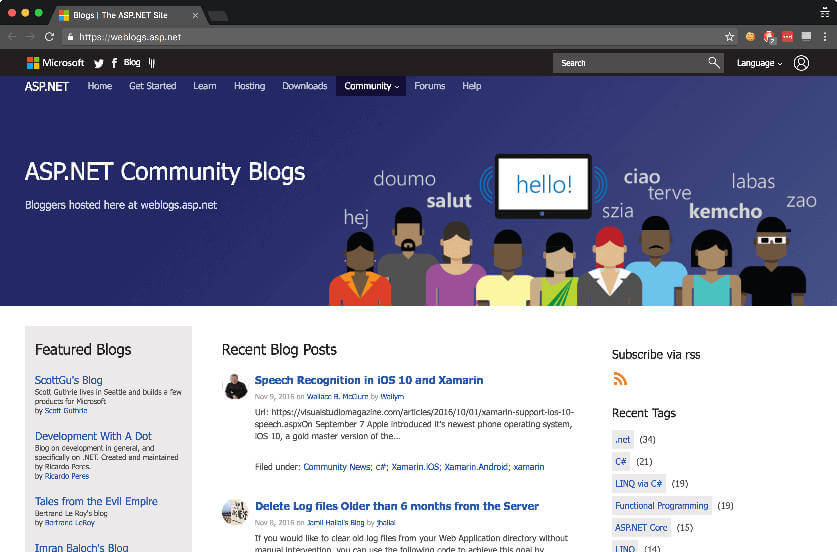Click the Microsoft logo in header

(56, 63)
